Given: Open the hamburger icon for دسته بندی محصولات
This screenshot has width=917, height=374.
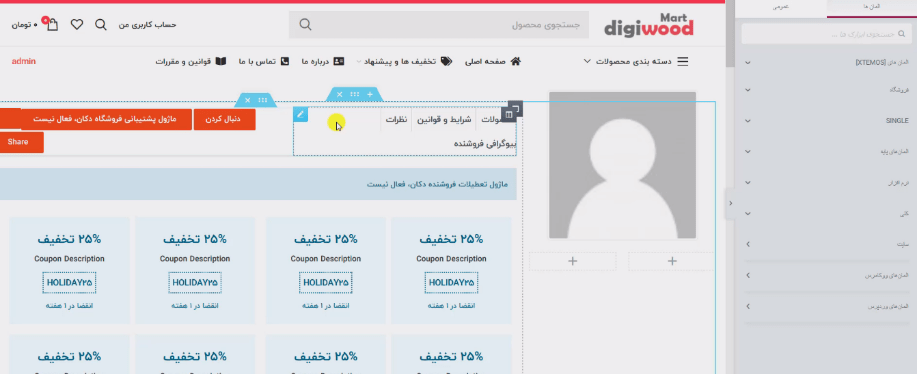Looking at the screenshot, I should (x=682, y=61).
